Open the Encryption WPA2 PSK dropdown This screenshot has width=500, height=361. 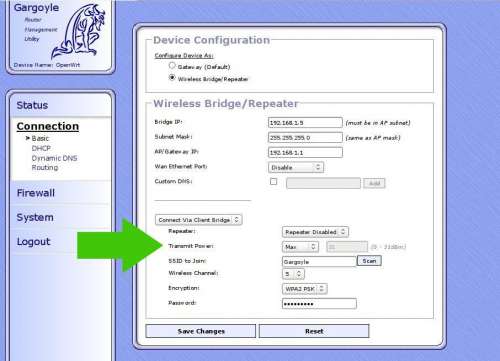coord(304,289)
